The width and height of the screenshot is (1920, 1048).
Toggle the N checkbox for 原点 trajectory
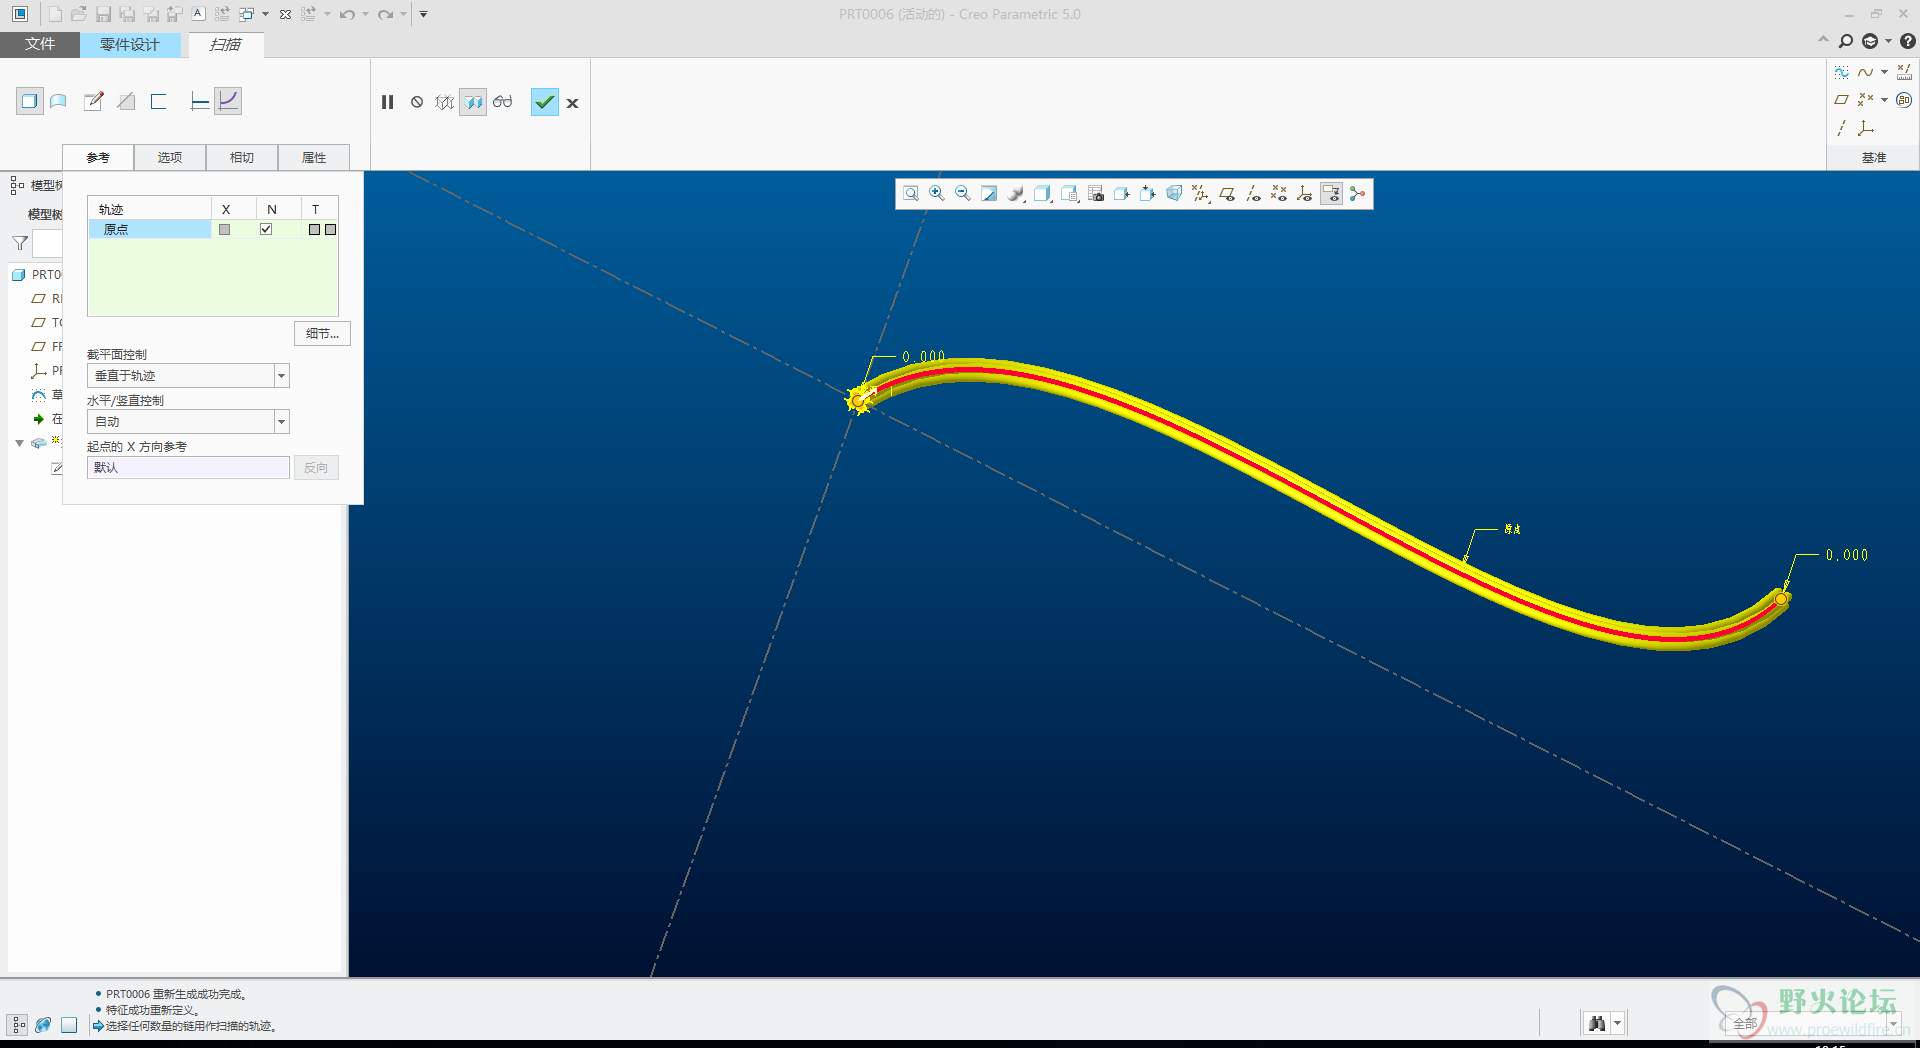(x=266, y=229)
